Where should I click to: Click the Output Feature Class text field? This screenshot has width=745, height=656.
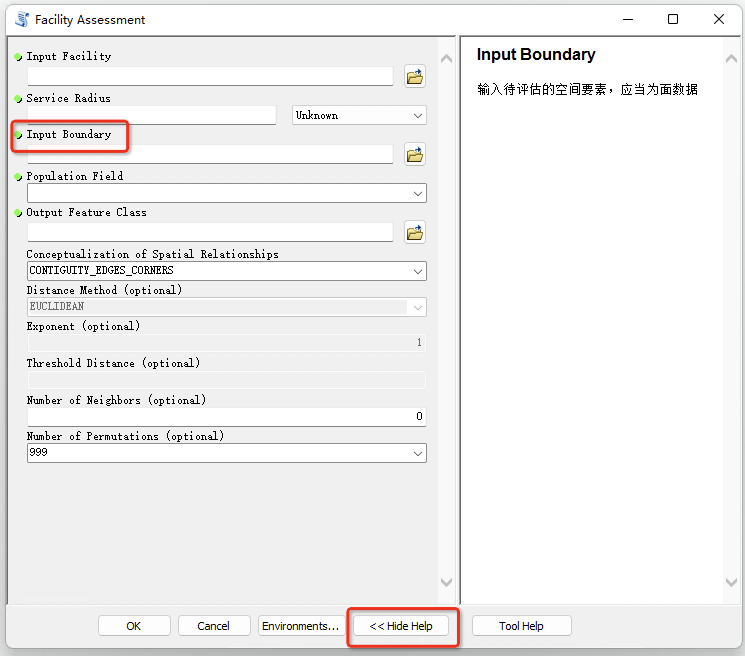coord(210,232)
